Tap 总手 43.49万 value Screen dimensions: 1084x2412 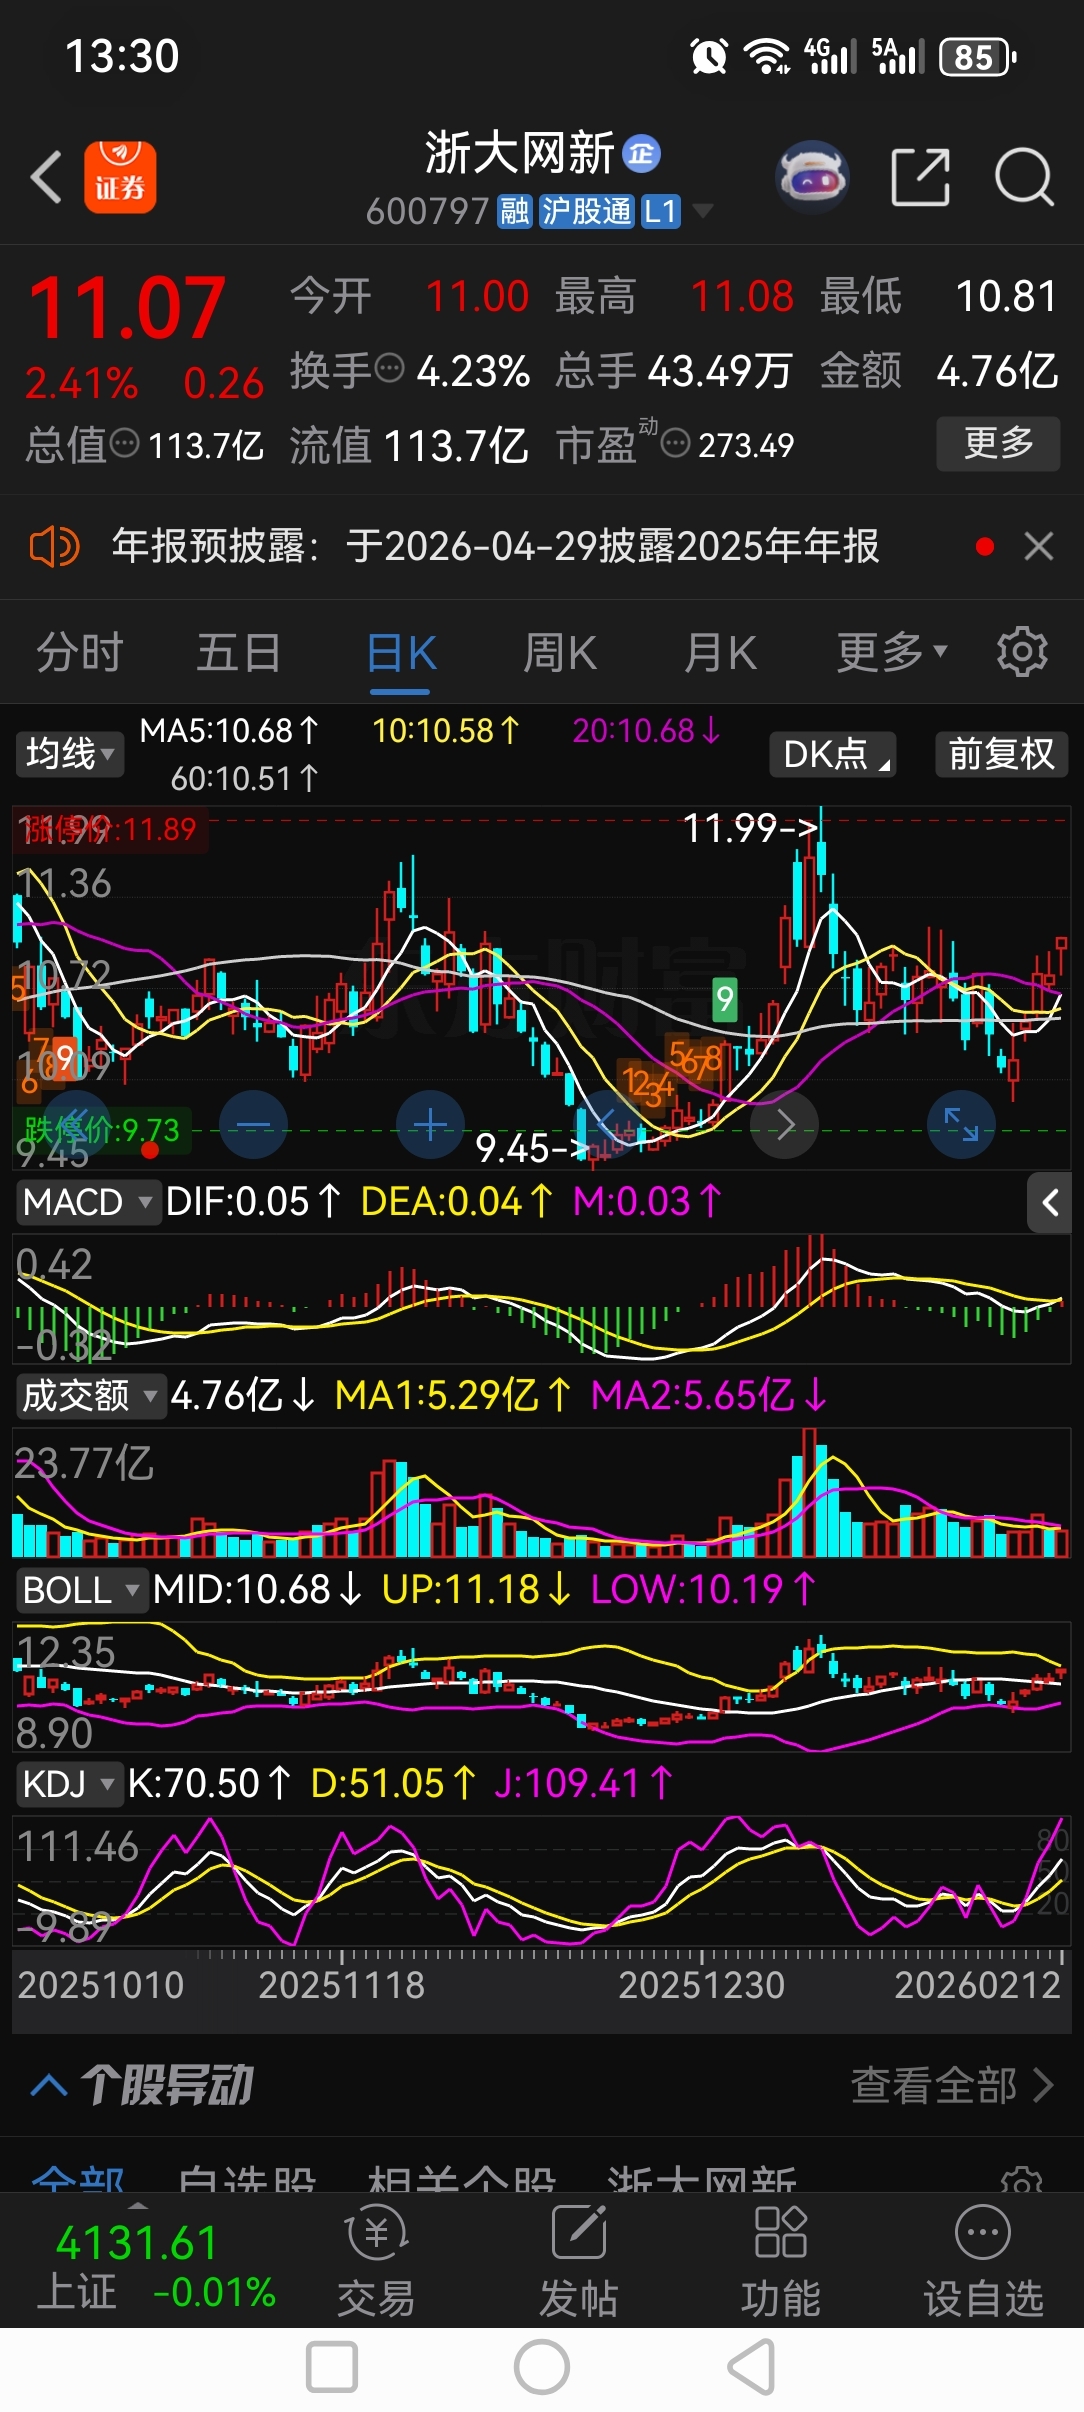[x=720, y=371]
